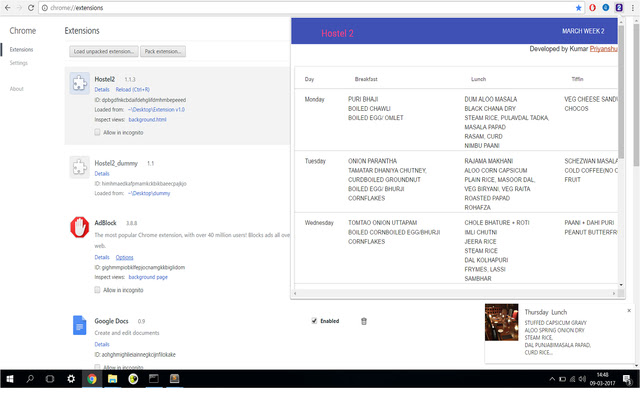Screen dimensions: 640x400
Task: Uncheck Enabled for Google Docs
Action: click(x=314, y=321)
